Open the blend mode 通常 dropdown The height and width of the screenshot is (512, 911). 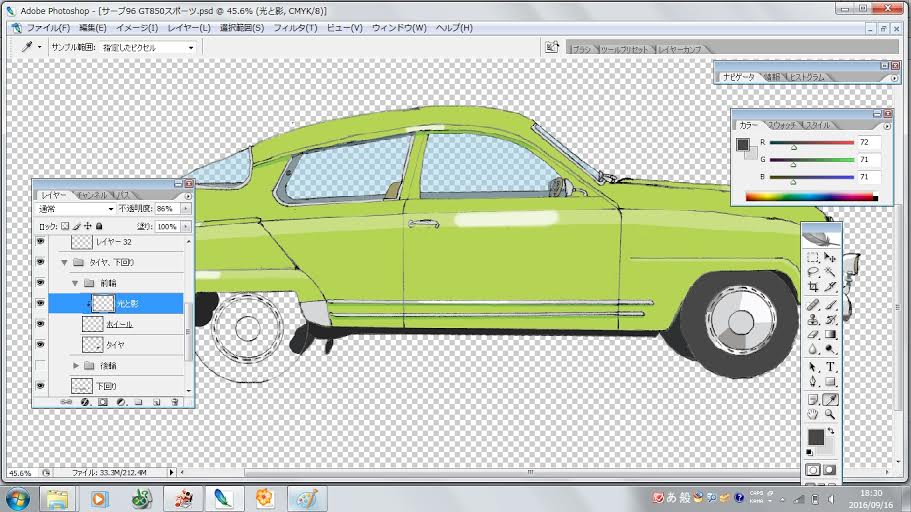[x=76, y=209]
